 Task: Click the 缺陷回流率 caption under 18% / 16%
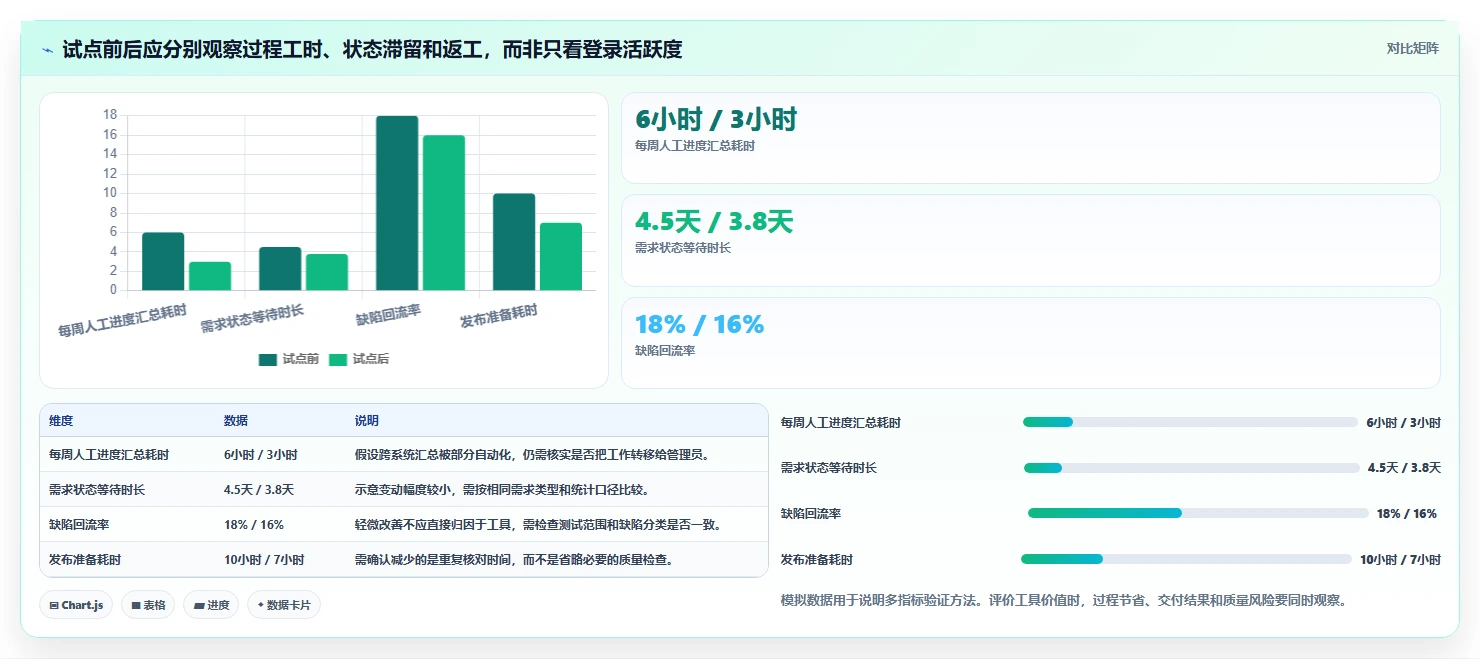tap(665, 351)
